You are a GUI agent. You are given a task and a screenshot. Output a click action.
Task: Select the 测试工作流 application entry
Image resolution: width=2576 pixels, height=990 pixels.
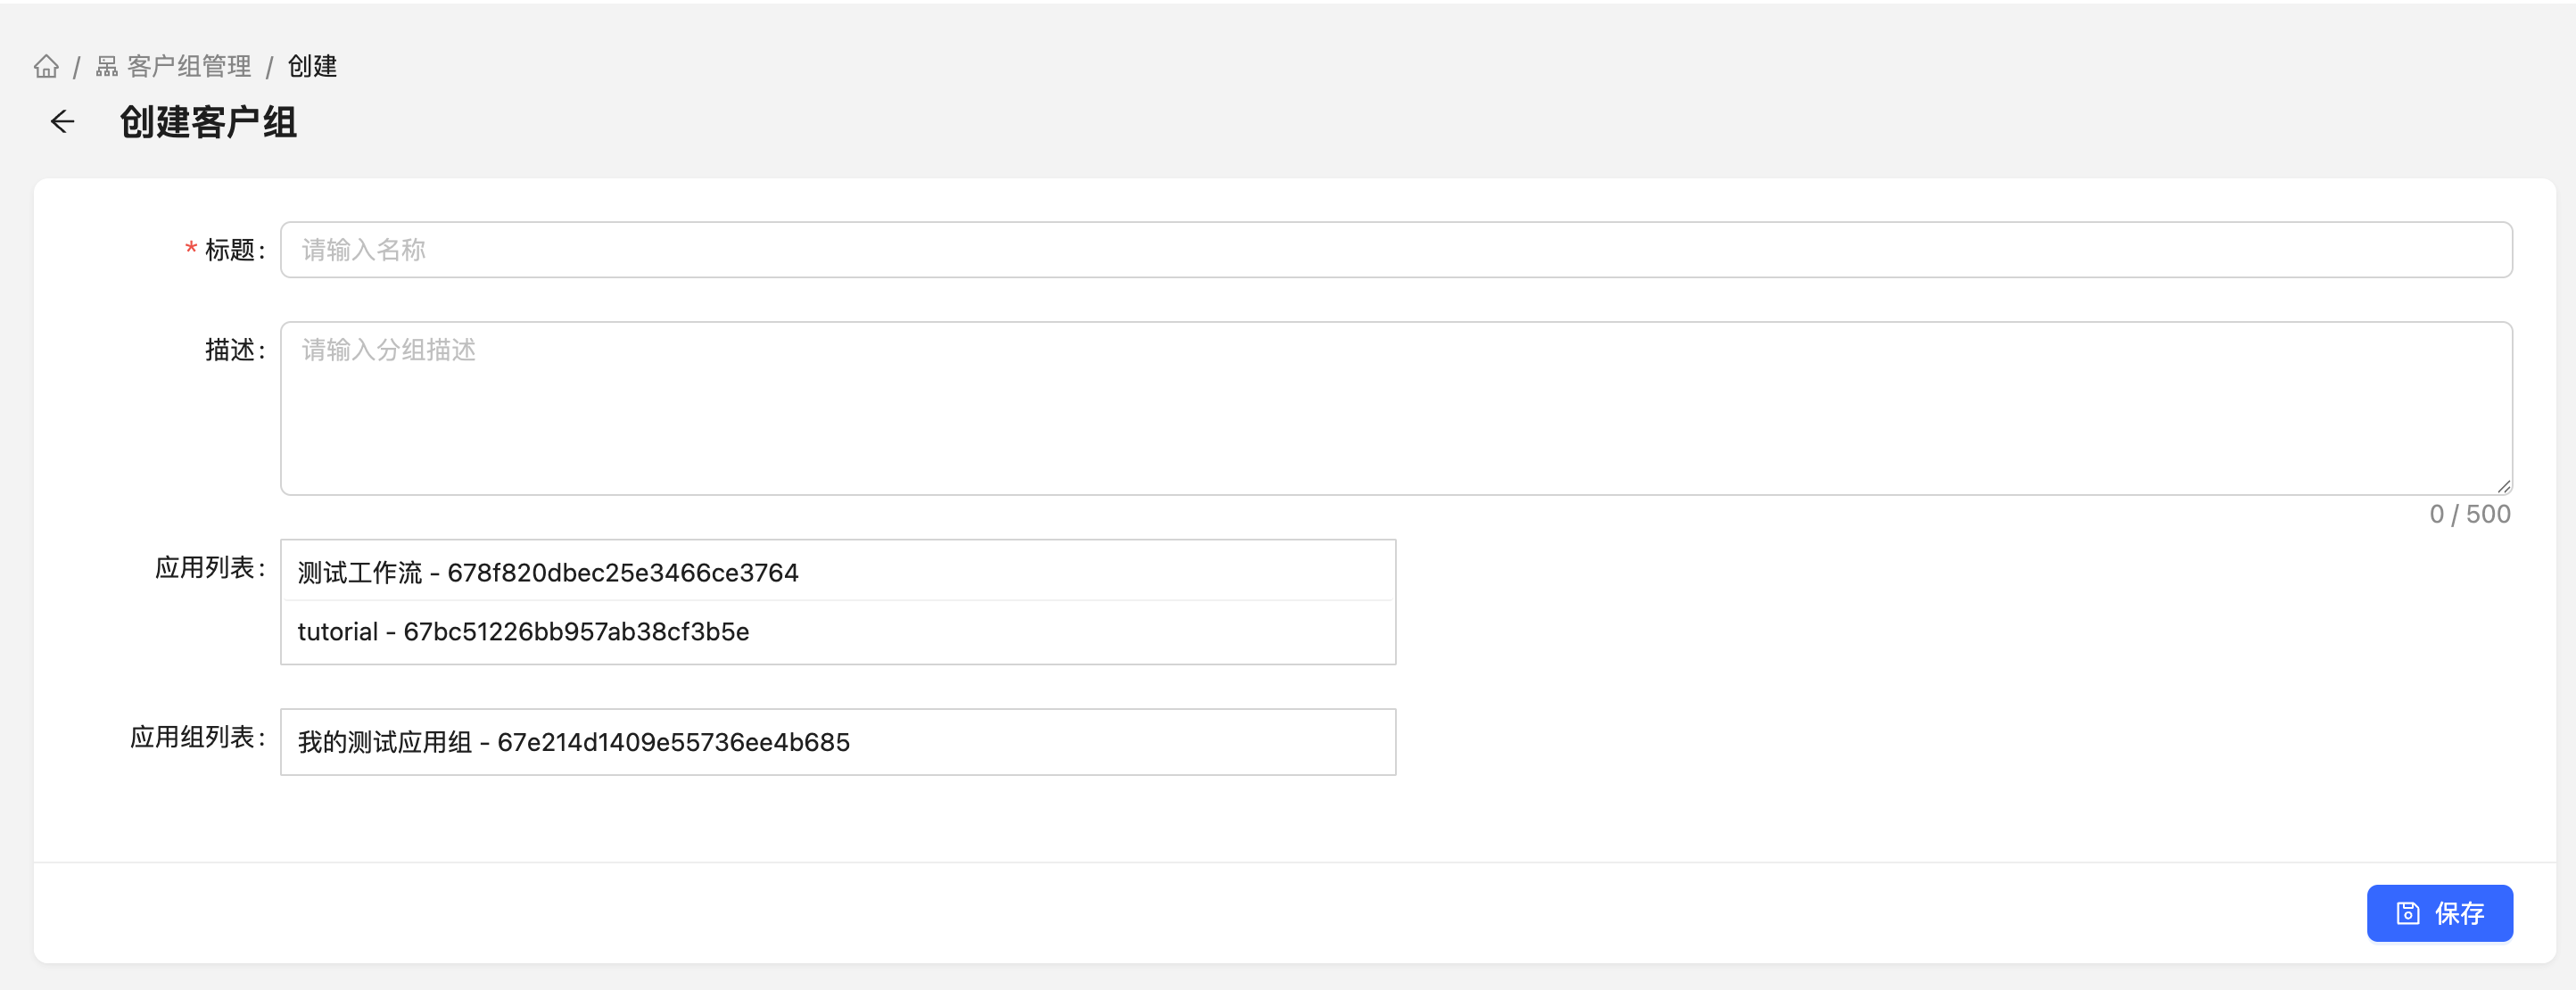838,572
